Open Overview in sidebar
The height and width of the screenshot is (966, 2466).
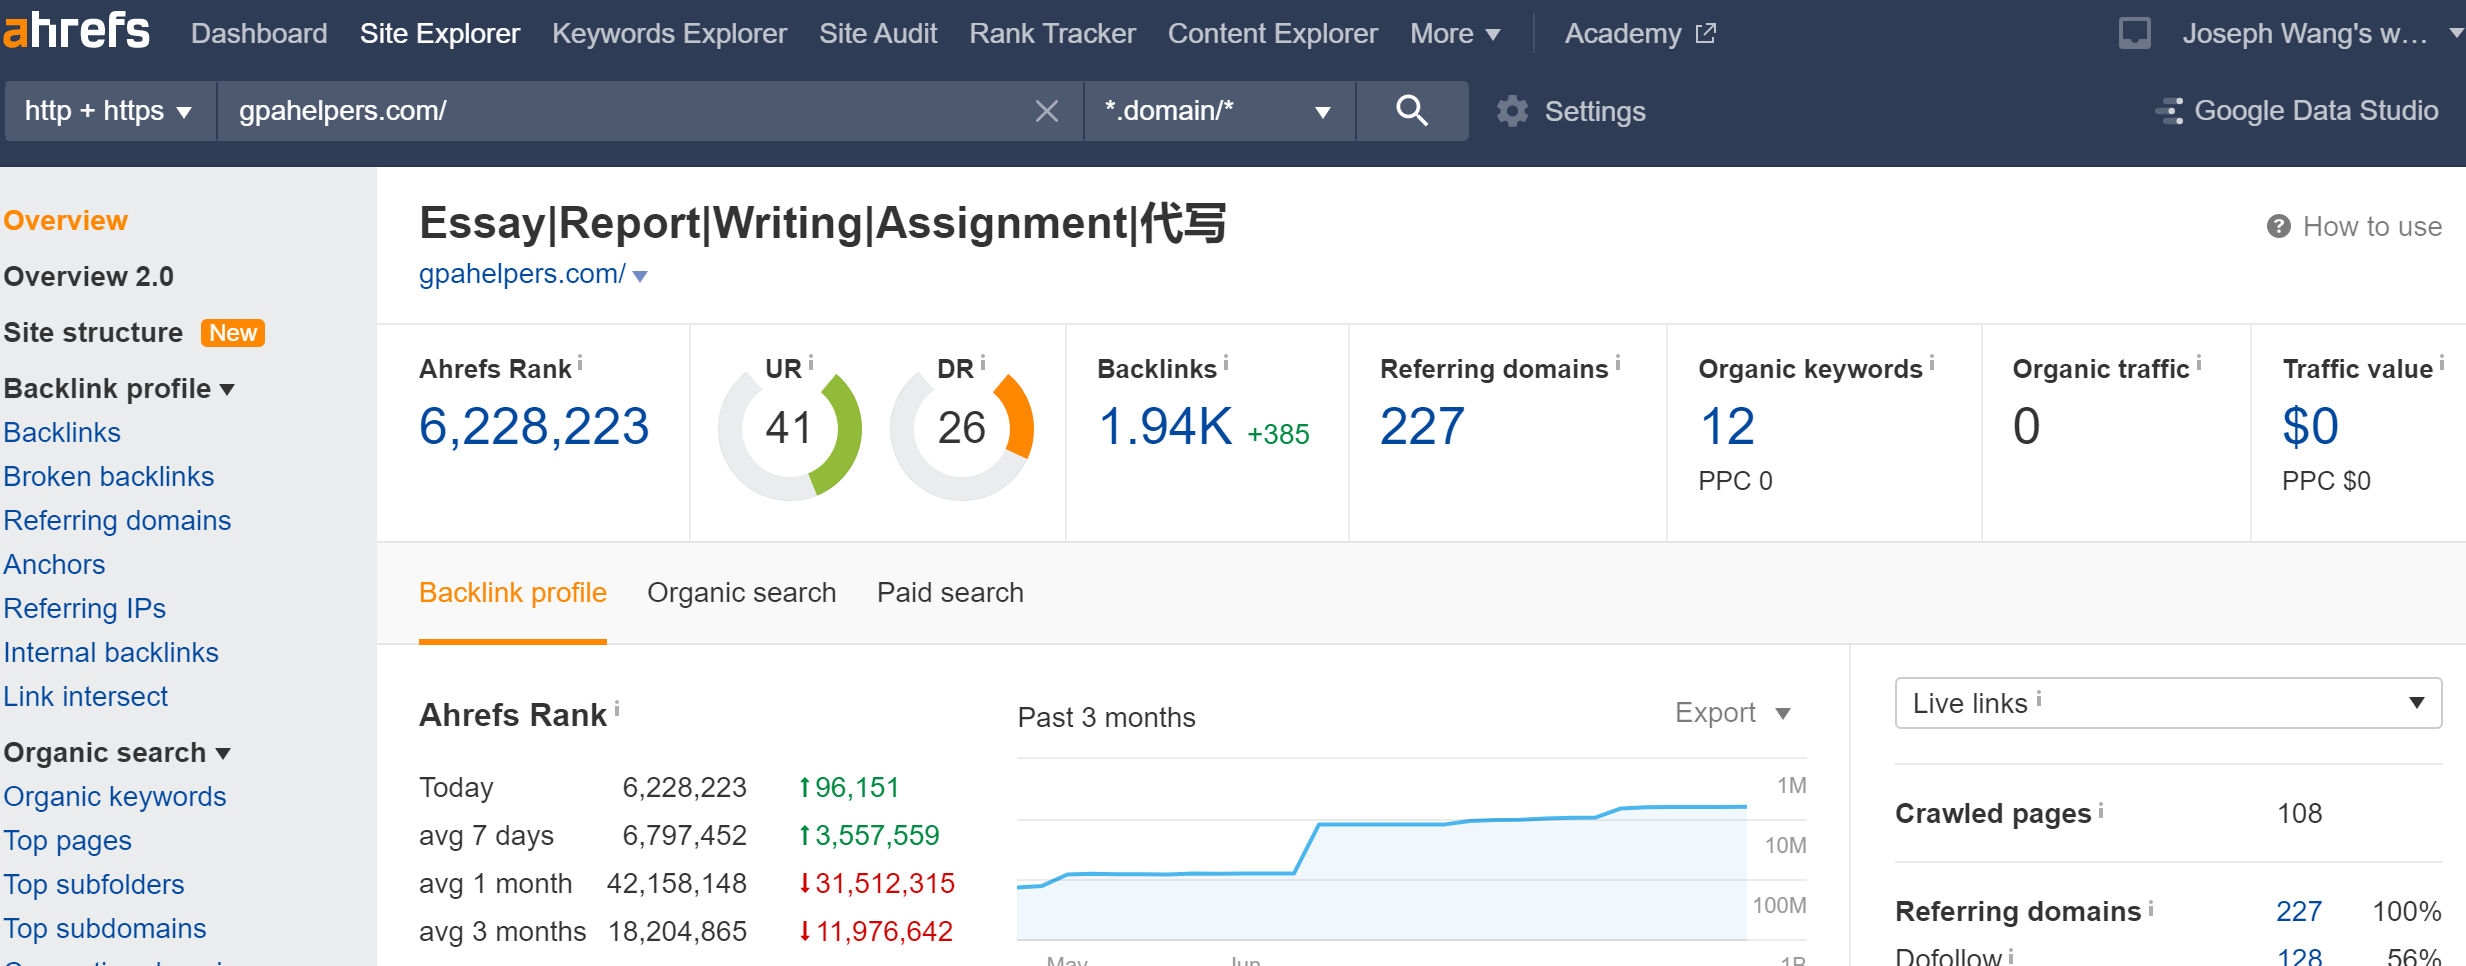point(66,220)
